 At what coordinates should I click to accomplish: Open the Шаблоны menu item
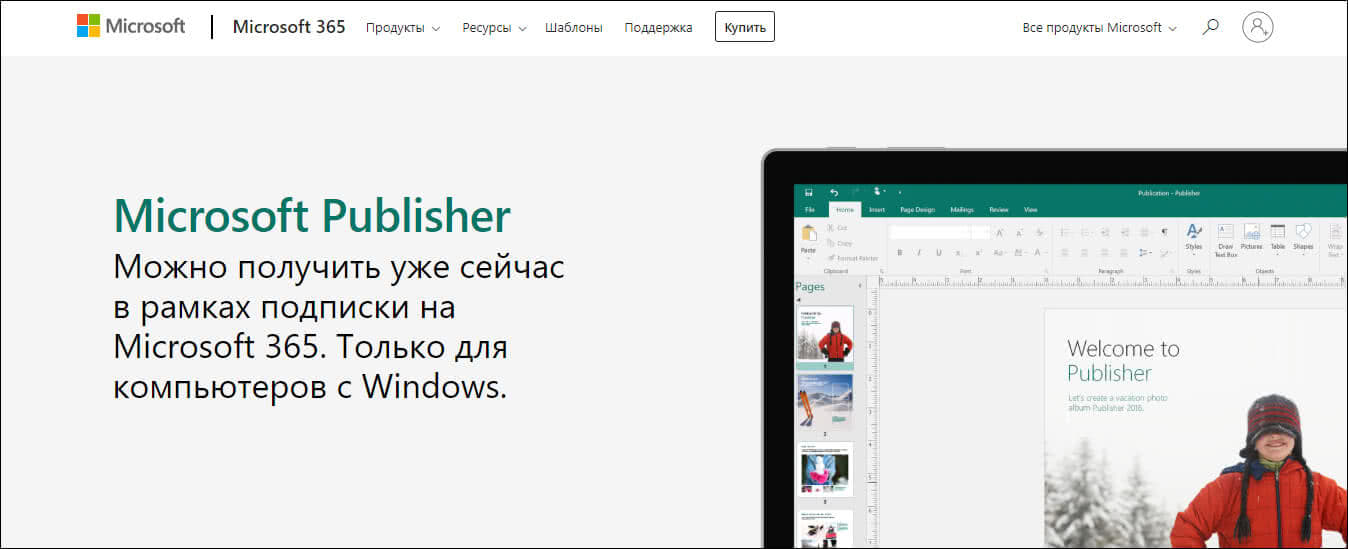tap(573, 28)
